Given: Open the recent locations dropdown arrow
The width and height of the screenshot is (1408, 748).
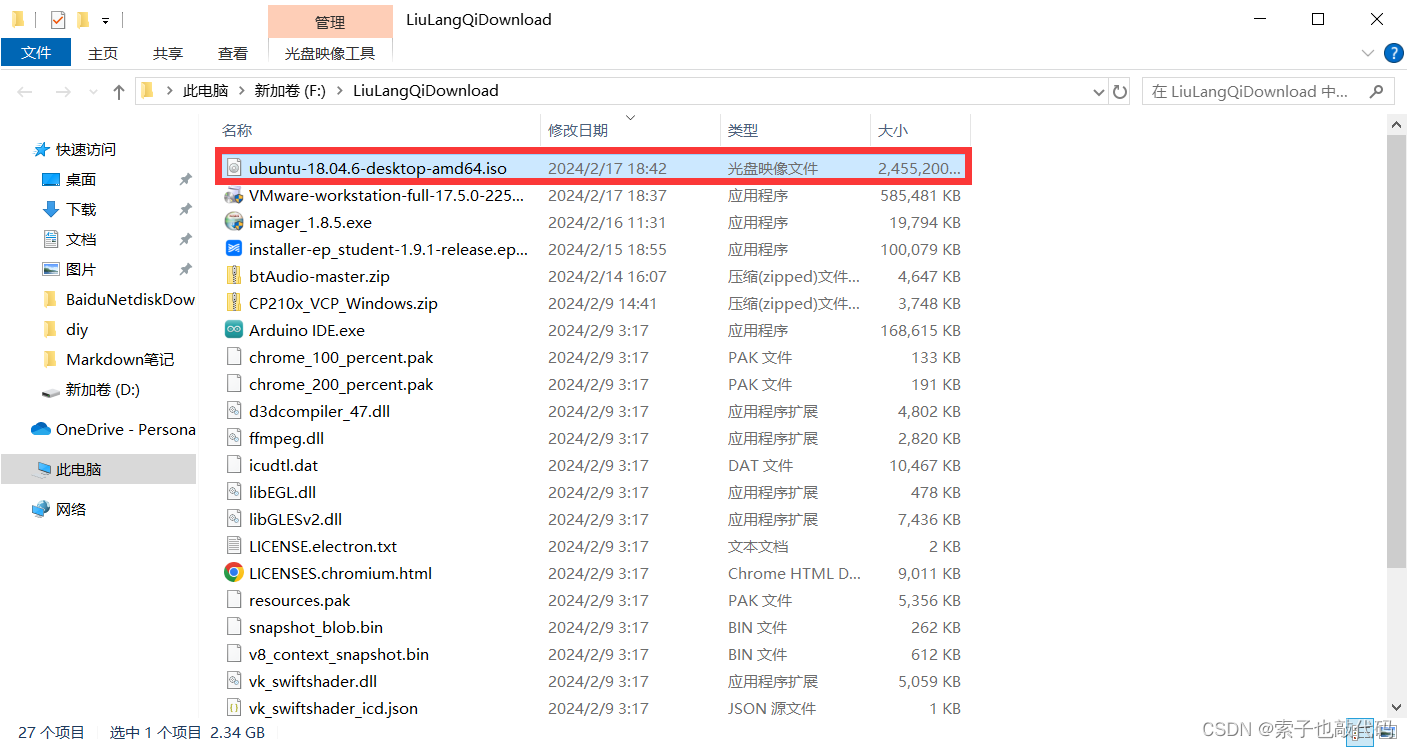Looking at the screenshot, I should [94, 91].
